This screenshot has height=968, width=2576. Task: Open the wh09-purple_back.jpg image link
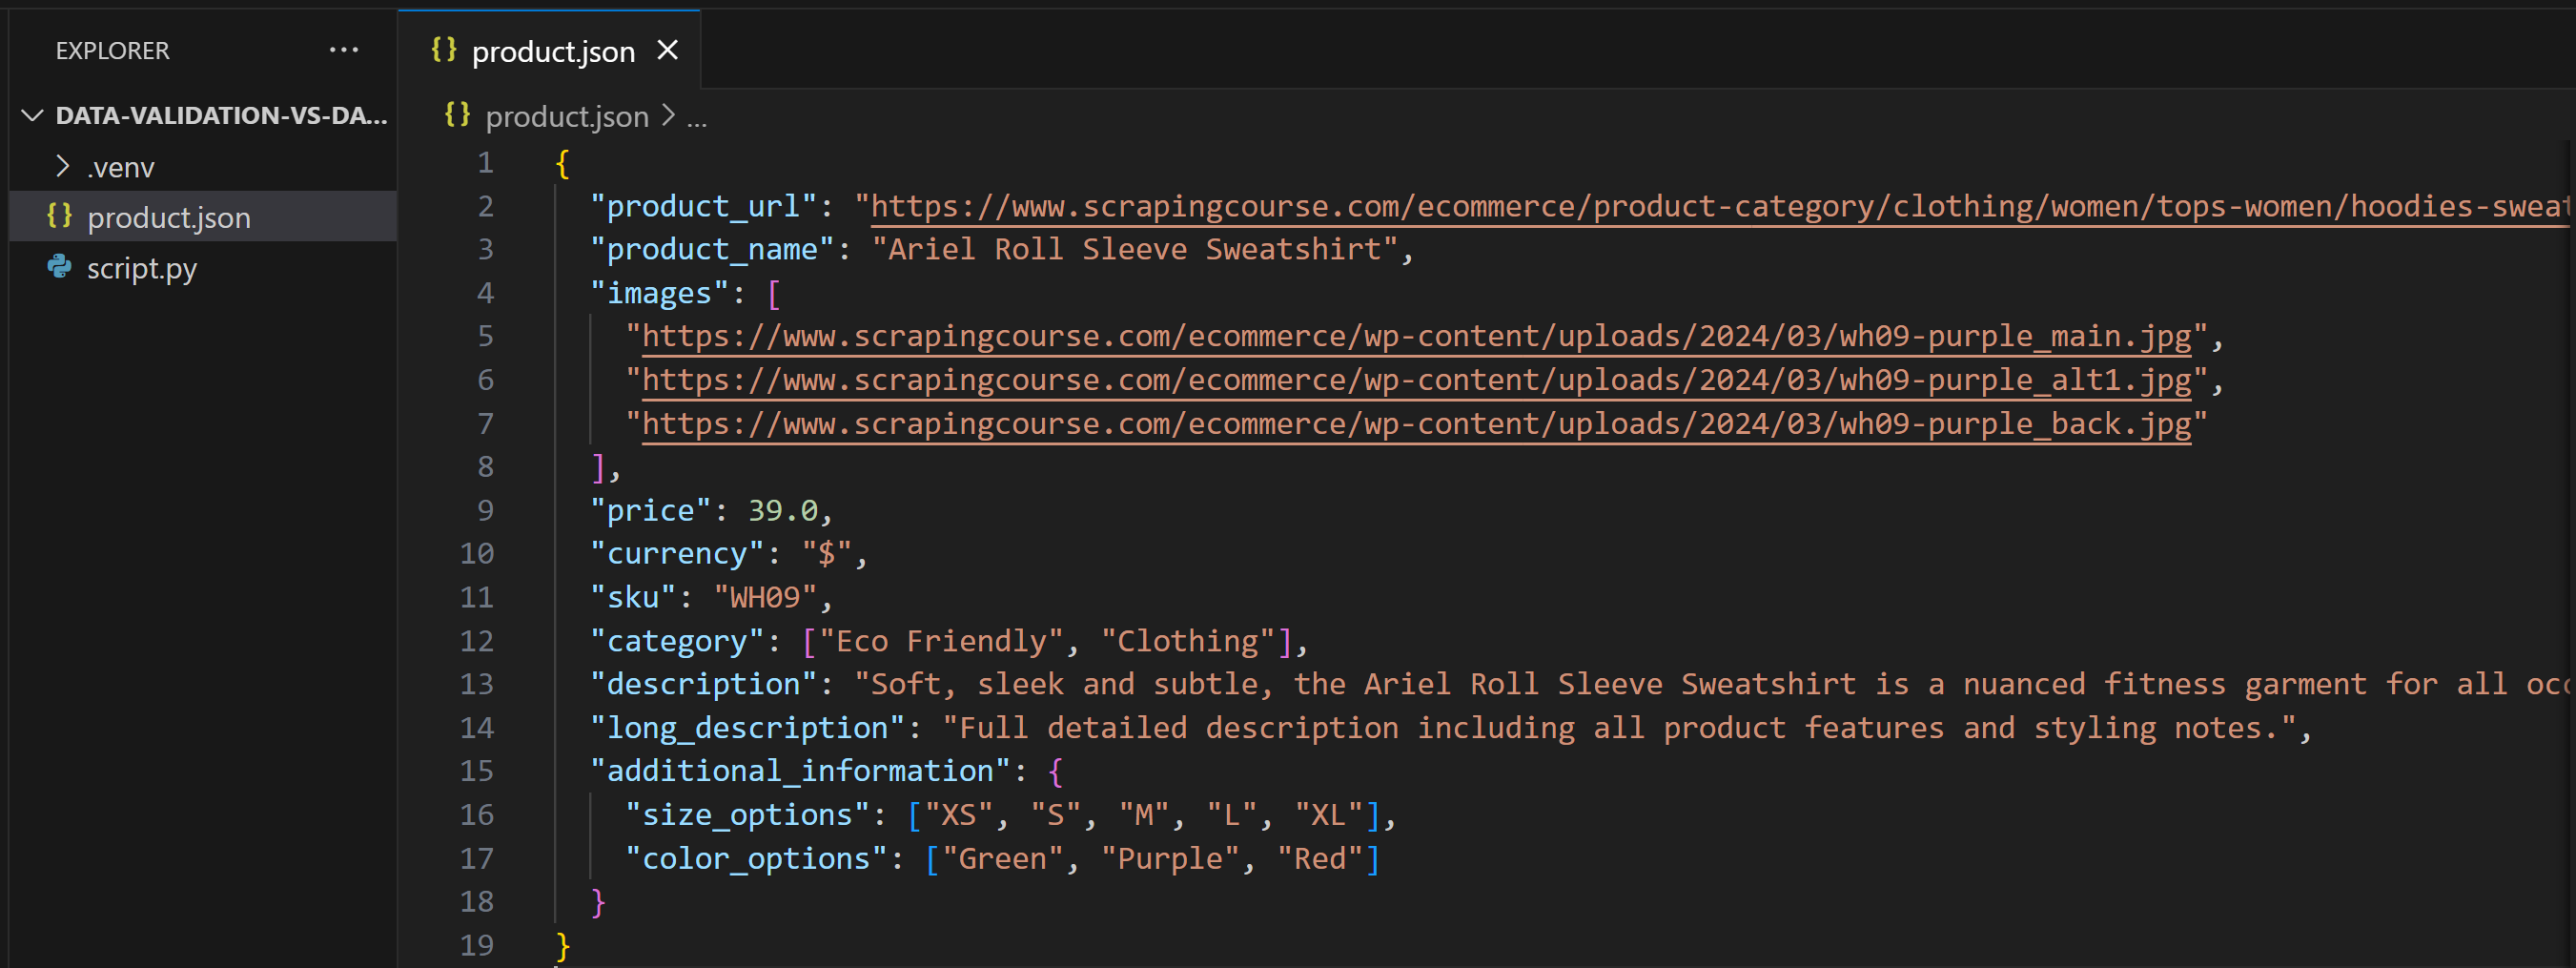[1400, 423]
